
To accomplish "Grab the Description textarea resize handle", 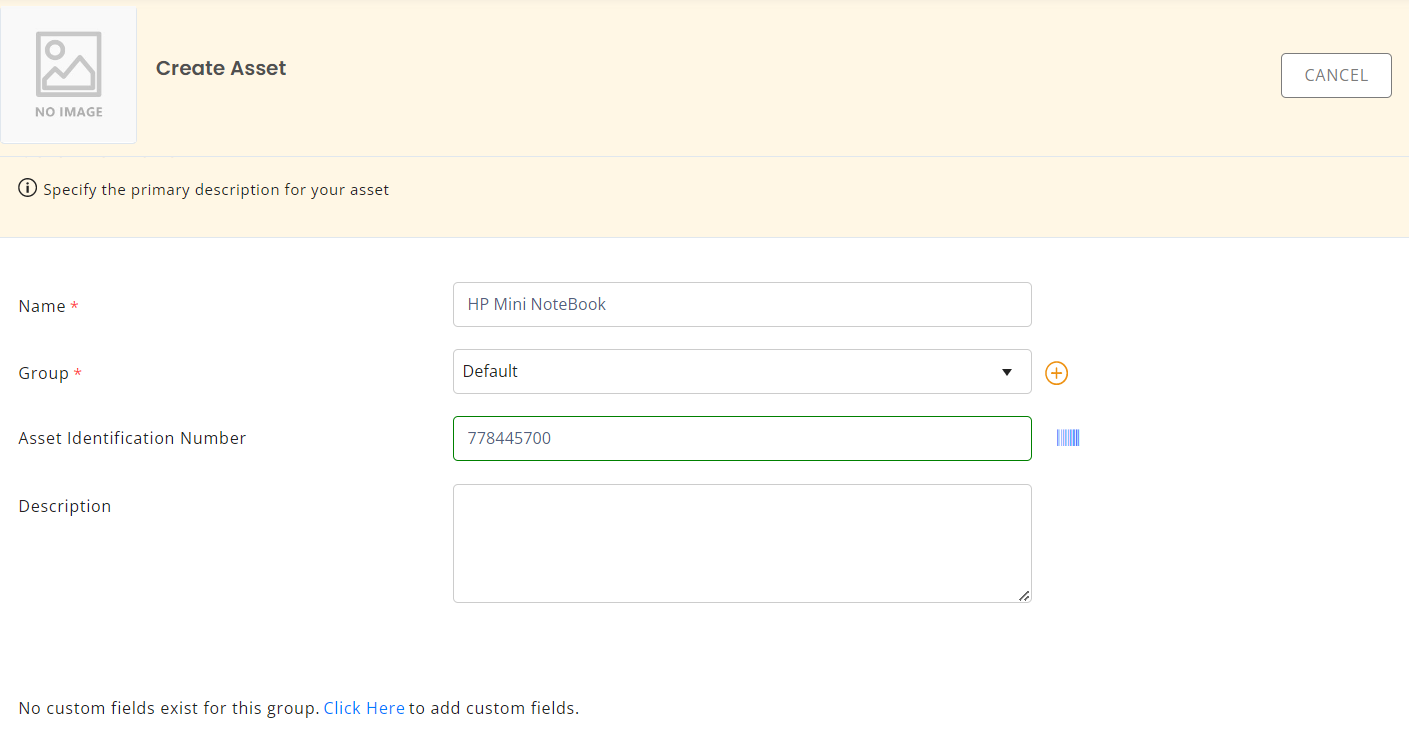I will point(1024,596).
